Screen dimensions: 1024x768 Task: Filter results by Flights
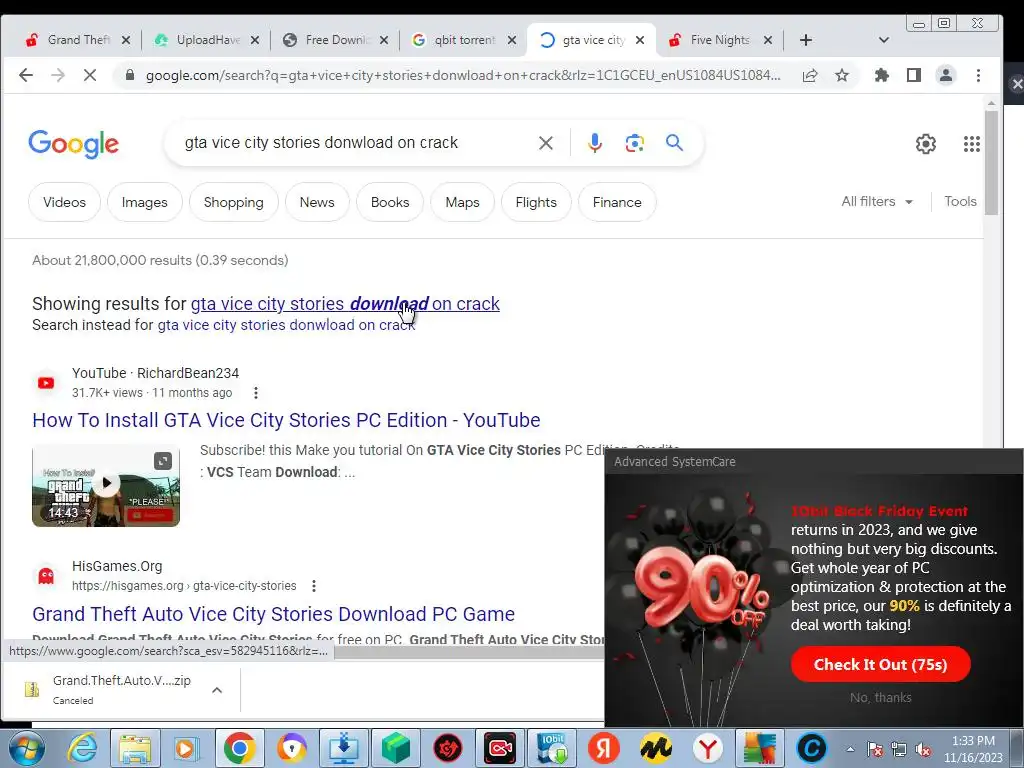pyautogui.click(x=536, y=202)
